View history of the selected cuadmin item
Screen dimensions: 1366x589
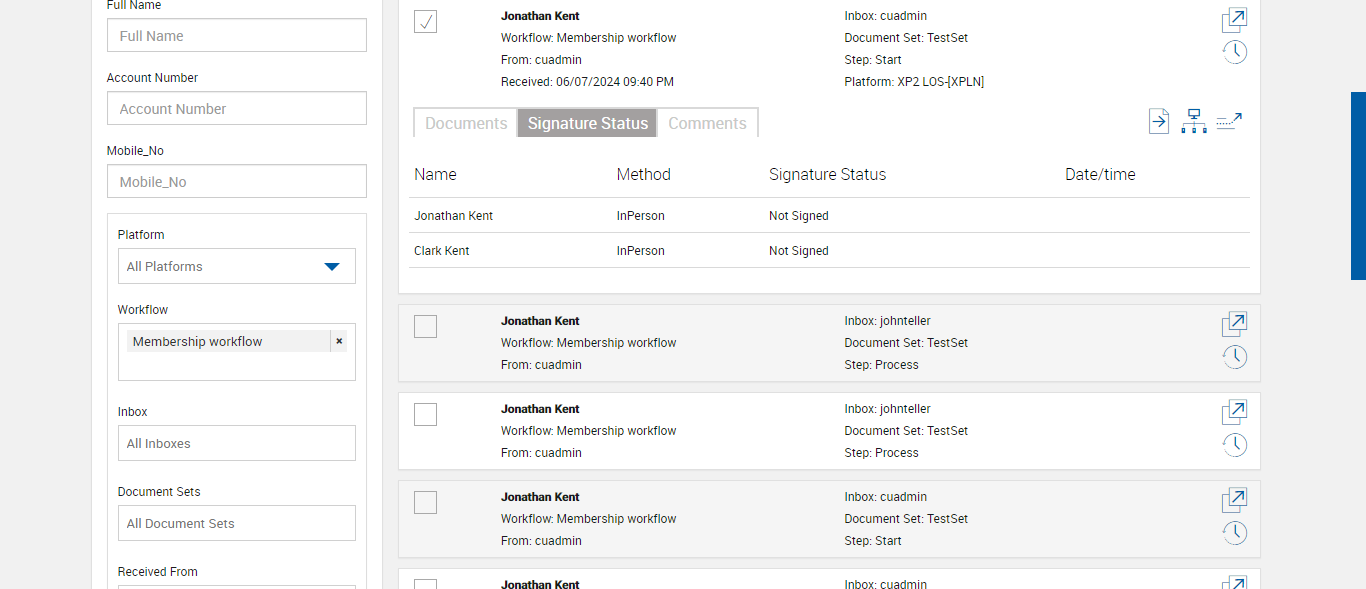(1235, 52)
